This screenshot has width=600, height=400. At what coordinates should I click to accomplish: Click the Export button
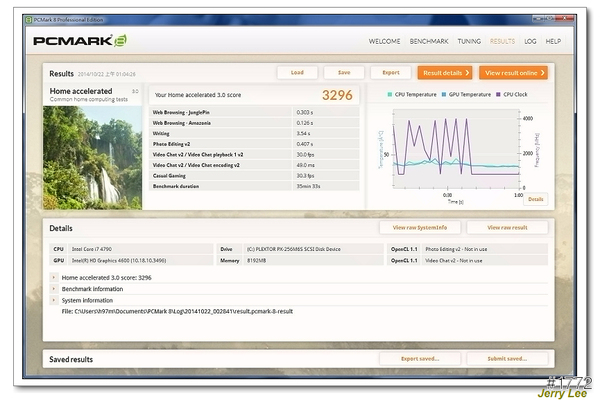tap(391, 73)
